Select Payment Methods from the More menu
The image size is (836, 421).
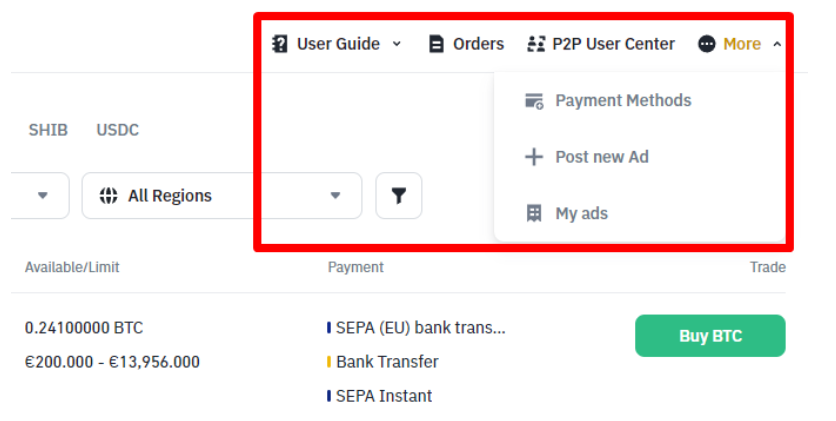(x=623, y=101)
